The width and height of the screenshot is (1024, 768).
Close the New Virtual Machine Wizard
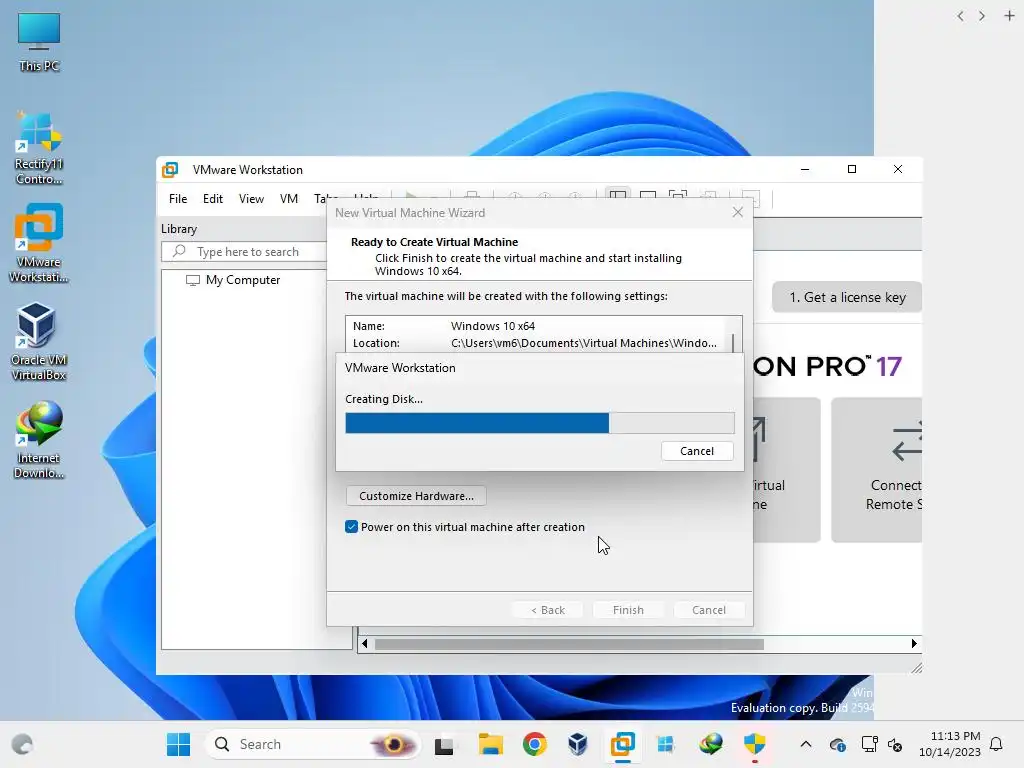click(x=737, y=212)
